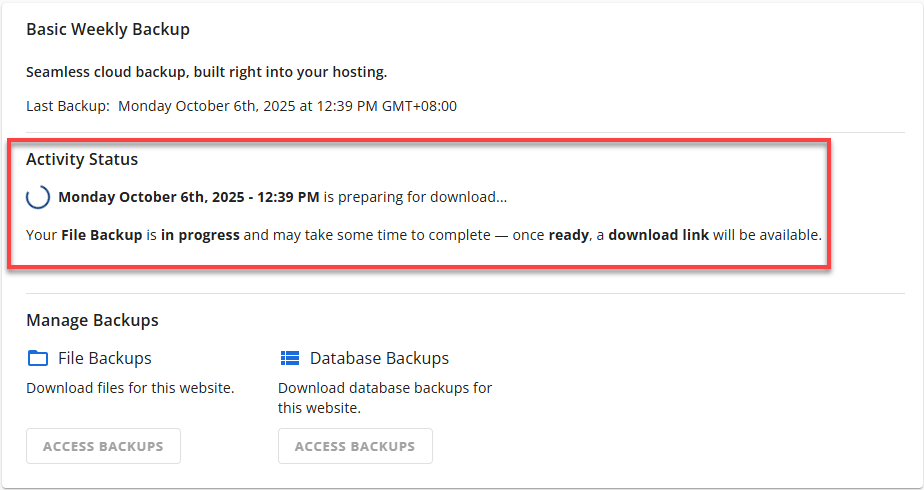Click the loading spinner icon in Activity Status

[x=38, y=197]
